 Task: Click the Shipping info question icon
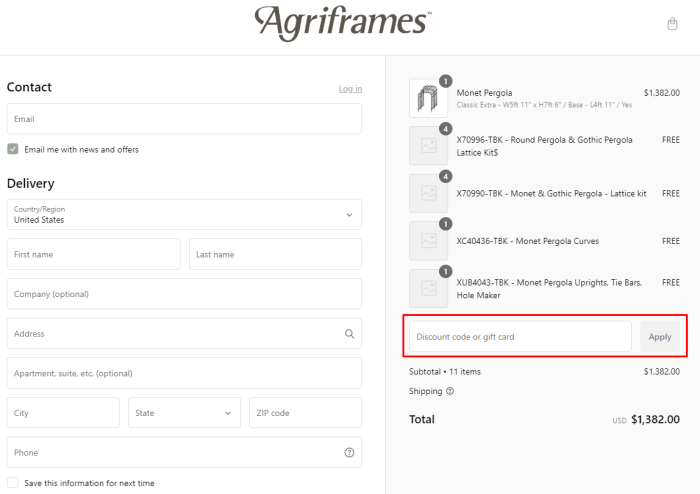pyautogui.click(x=450, y=391)
